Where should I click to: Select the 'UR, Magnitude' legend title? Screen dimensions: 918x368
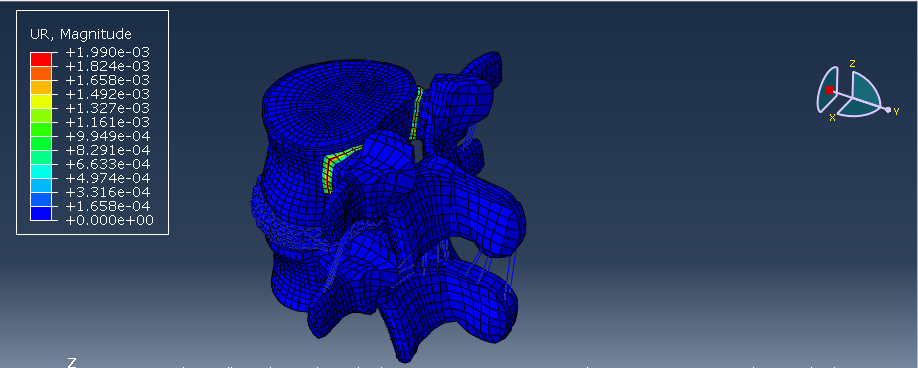coord(81,34)
